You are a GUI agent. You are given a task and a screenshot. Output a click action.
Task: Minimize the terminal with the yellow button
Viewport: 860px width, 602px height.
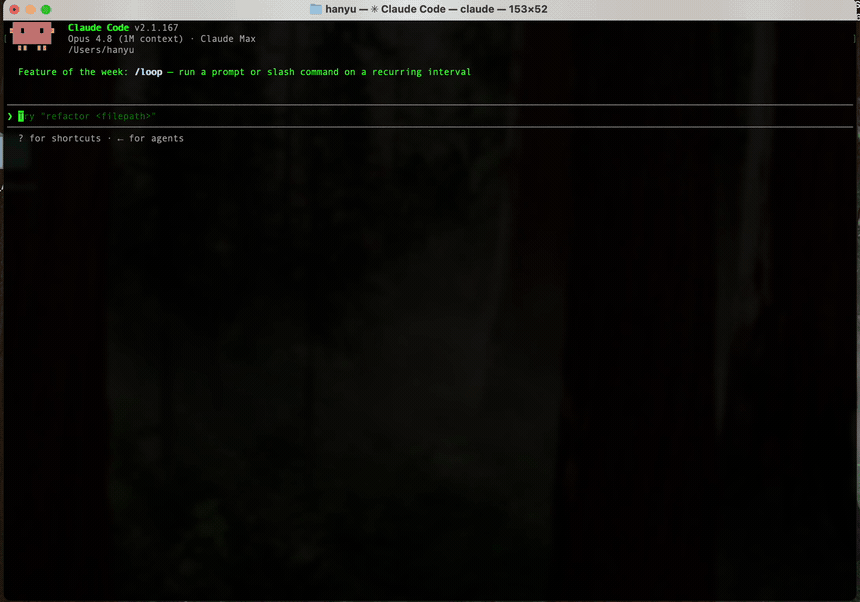click(x=30, y=9)
